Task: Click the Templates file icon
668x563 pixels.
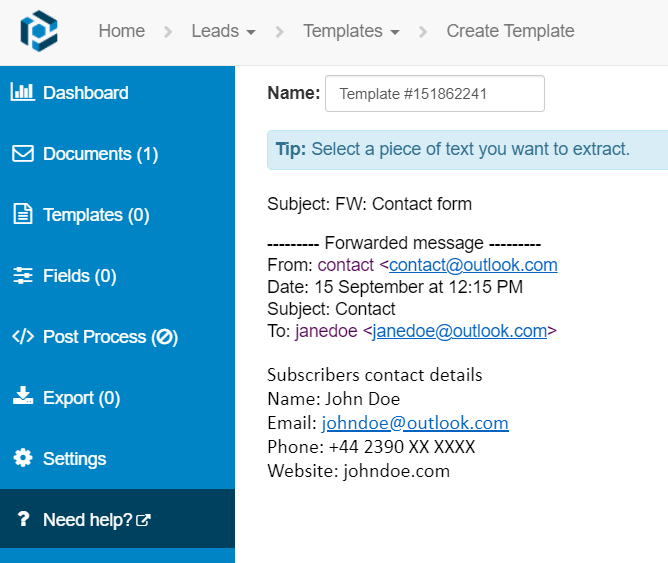Action: pos(22,214)
